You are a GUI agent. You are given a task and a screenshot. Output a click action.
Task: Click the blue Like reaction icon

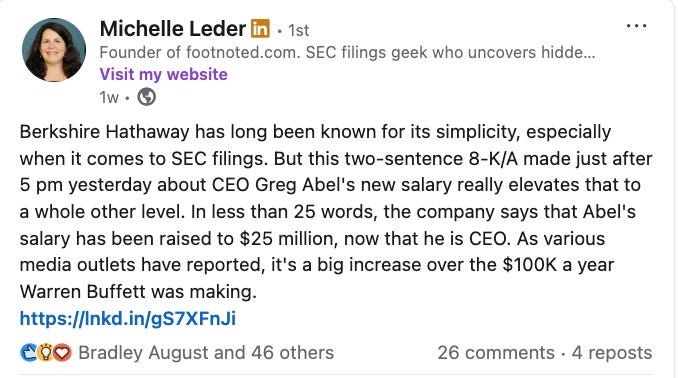tap(29, 352)
